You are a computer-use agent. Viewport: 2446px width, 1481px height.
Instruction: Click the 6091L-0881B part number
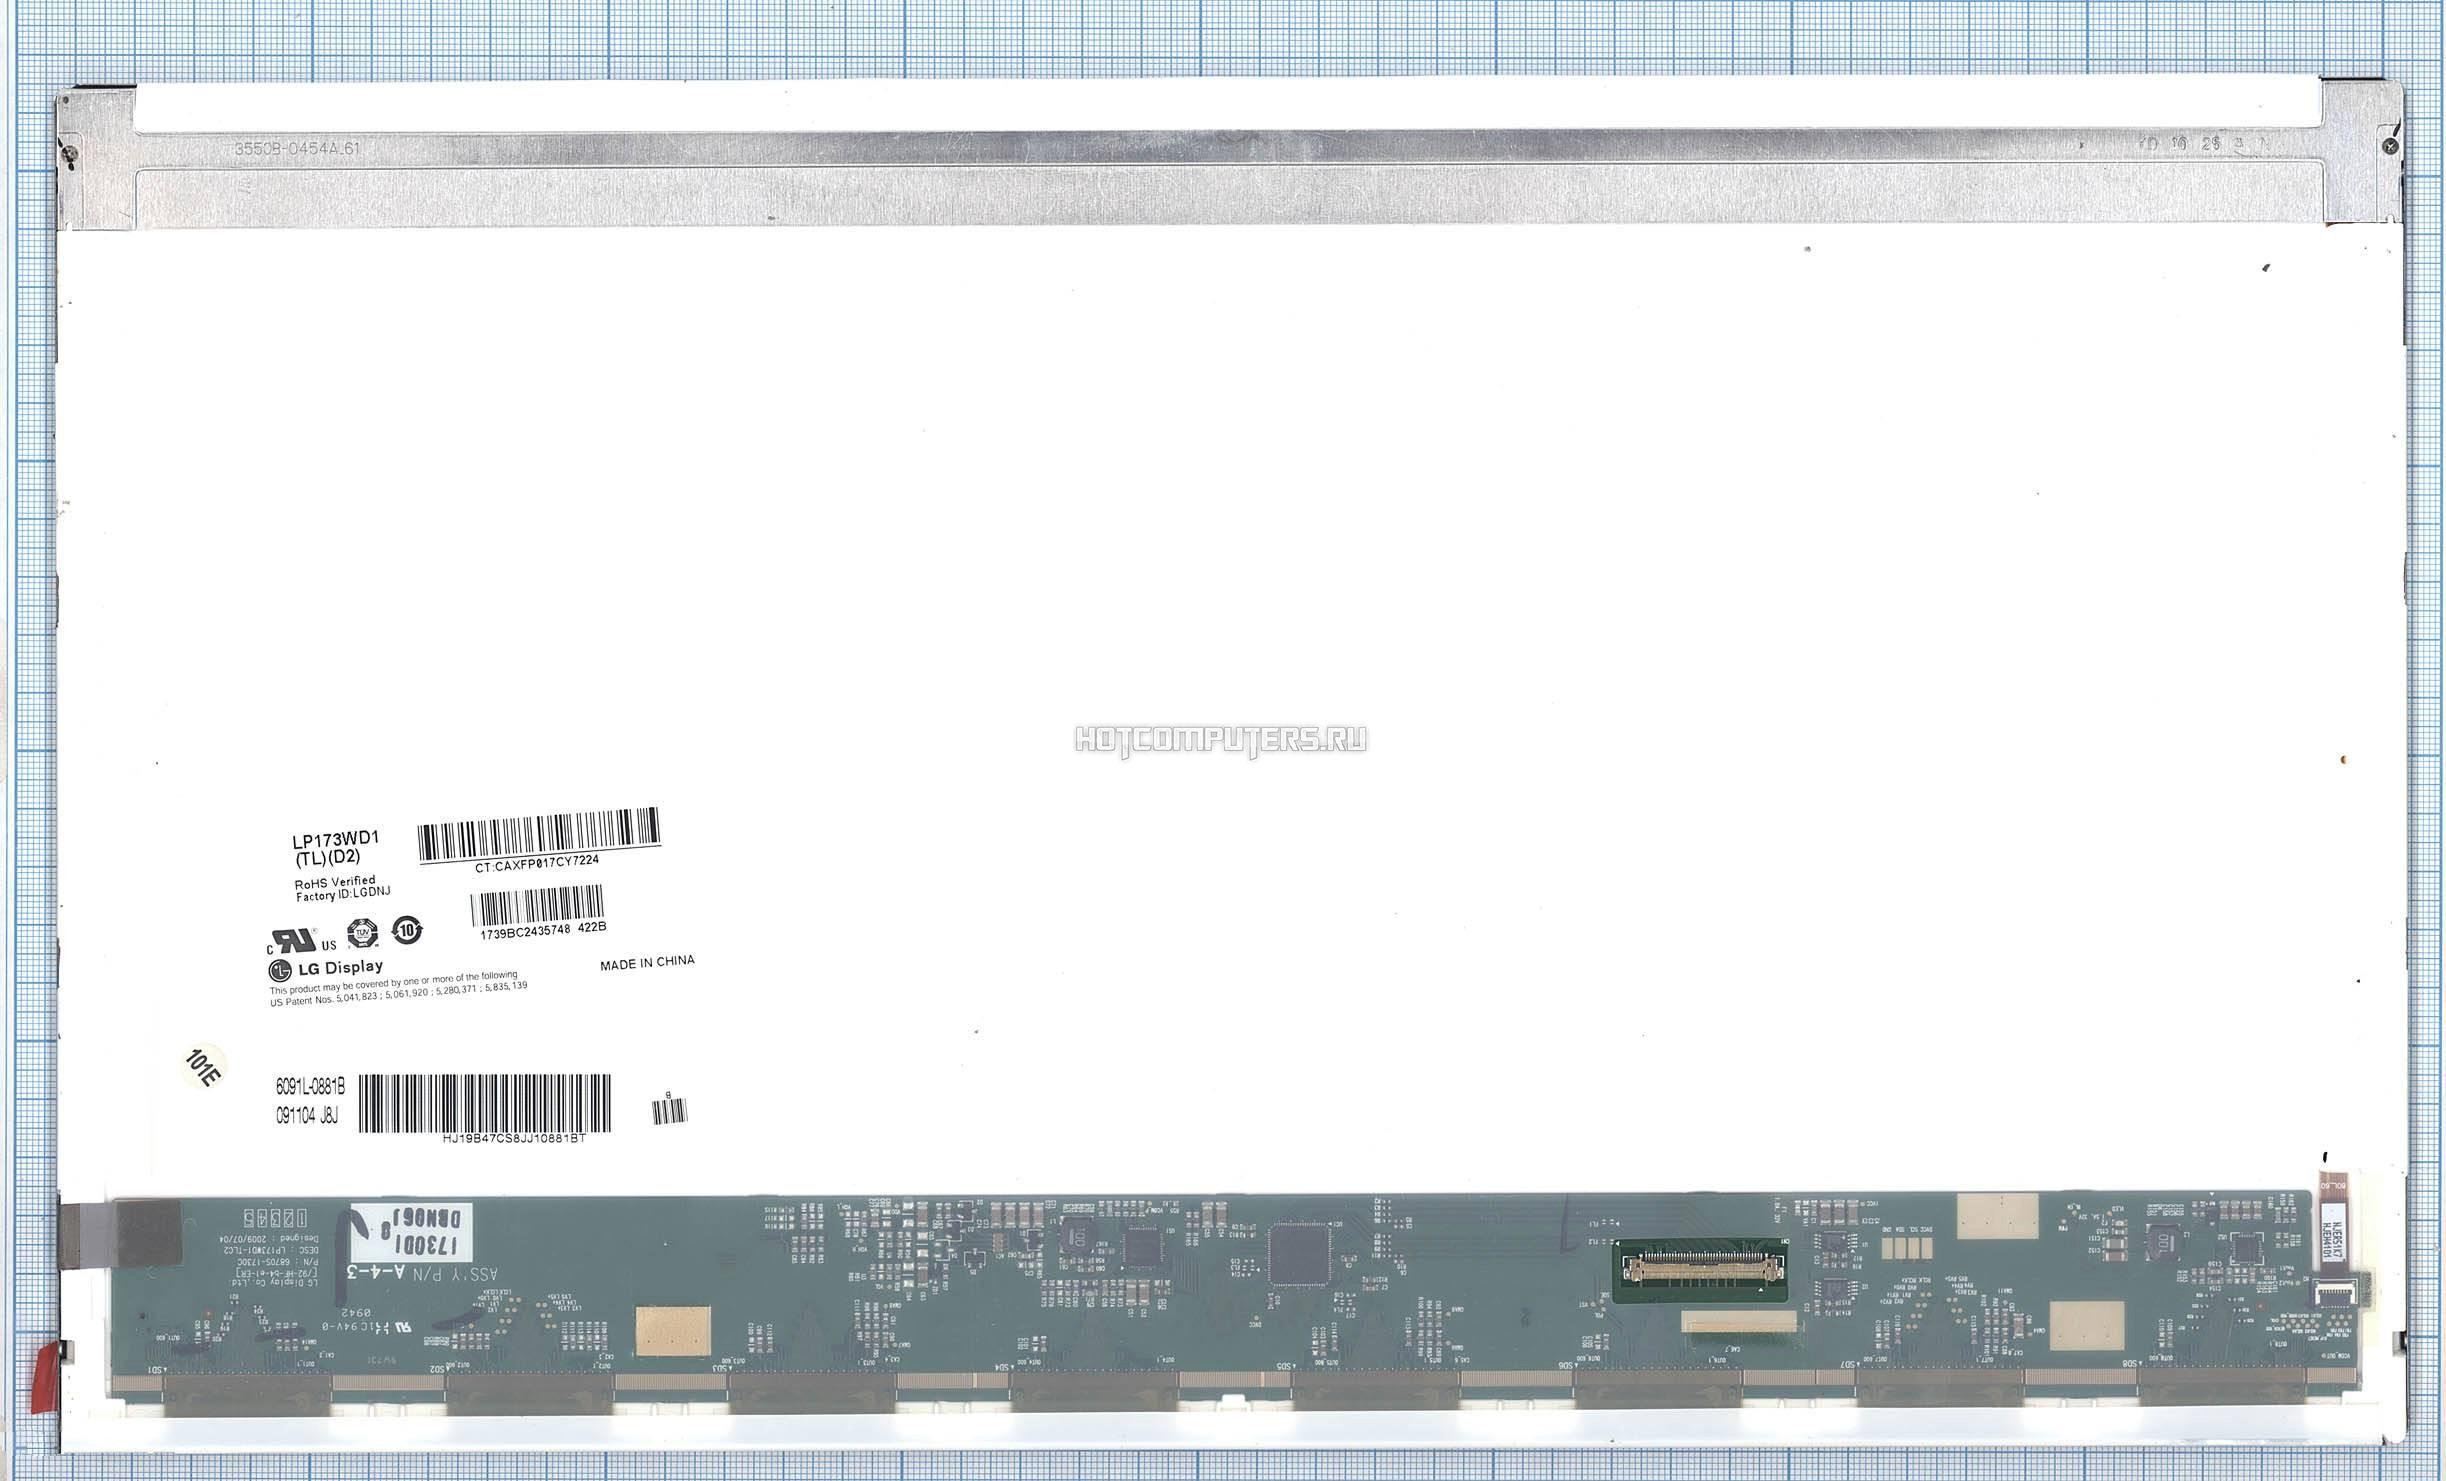click(x=310, y=1087)
